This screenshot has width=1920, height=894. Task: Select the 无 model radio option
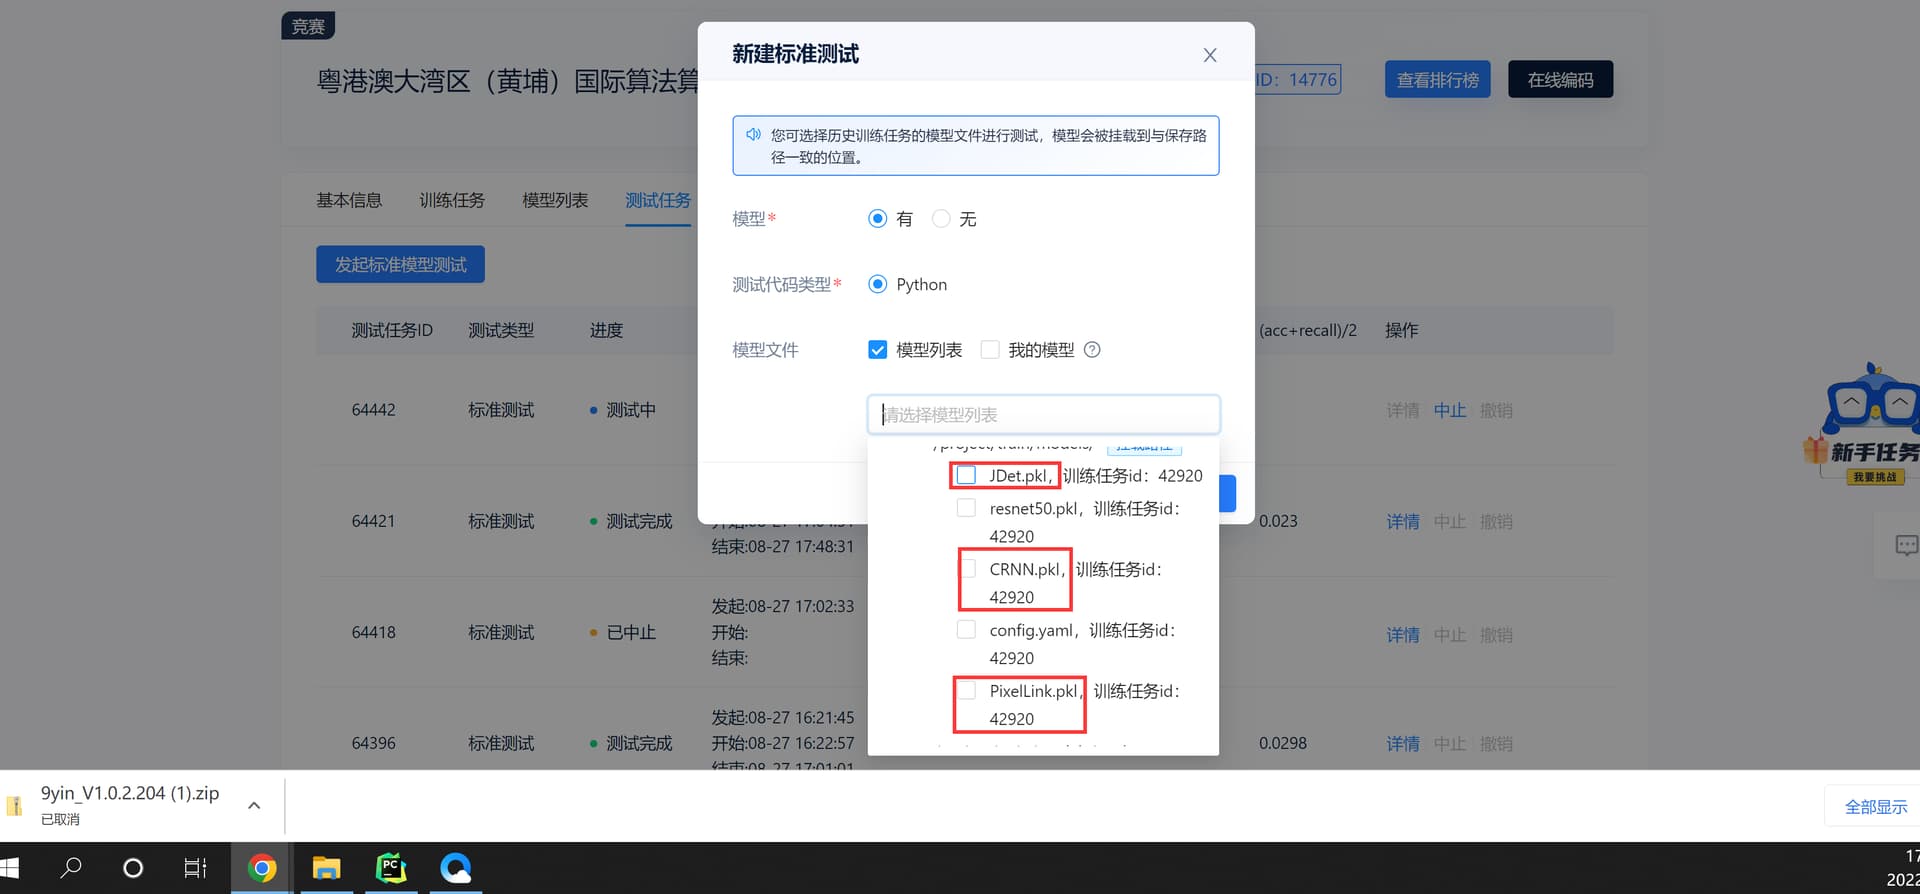click(x=941, y=219)
